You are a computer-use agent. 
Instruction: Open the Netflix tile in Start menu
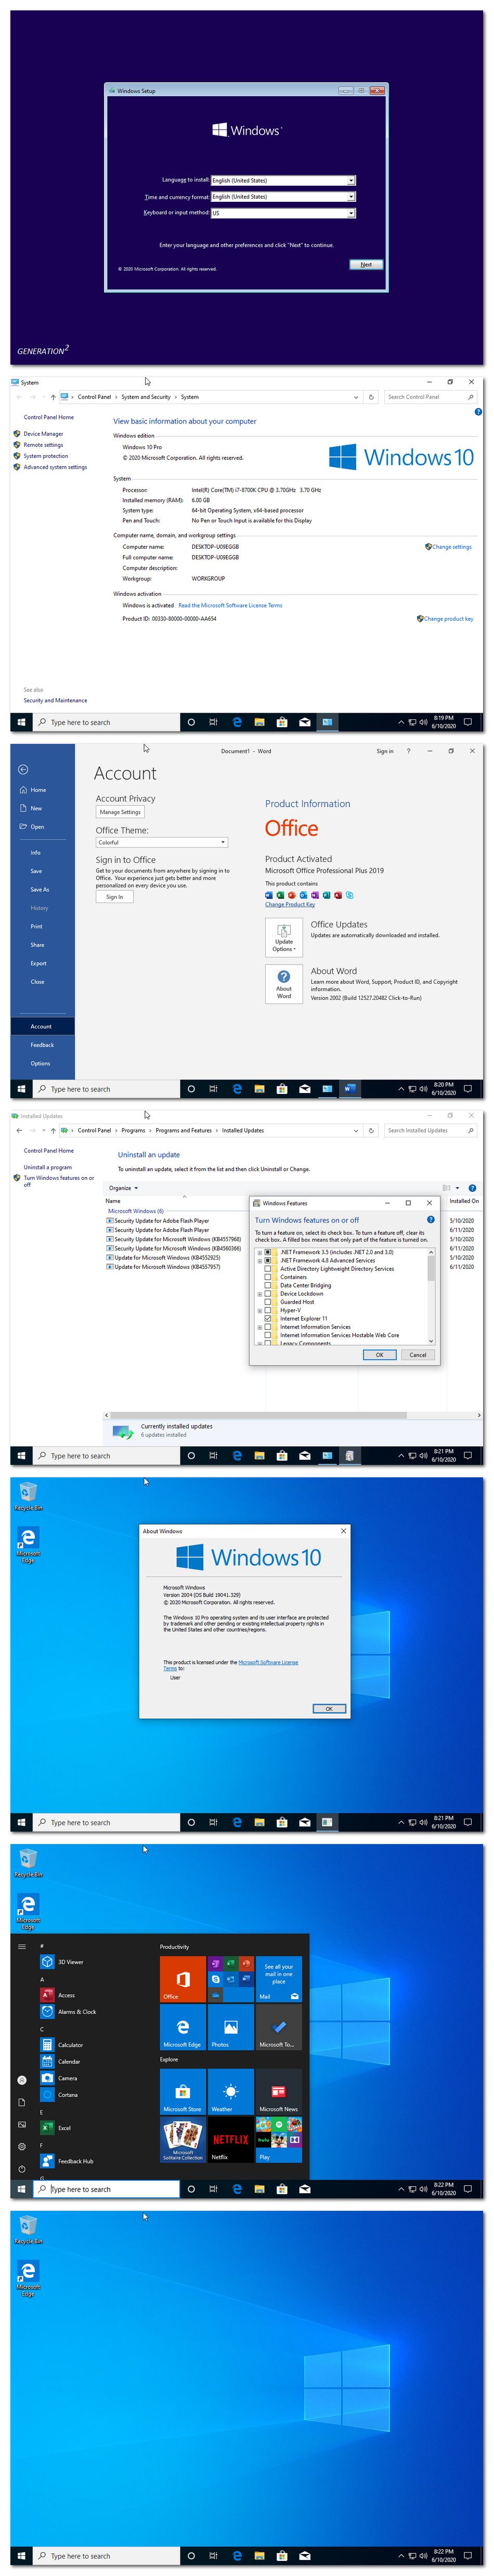coord(231,2140)
